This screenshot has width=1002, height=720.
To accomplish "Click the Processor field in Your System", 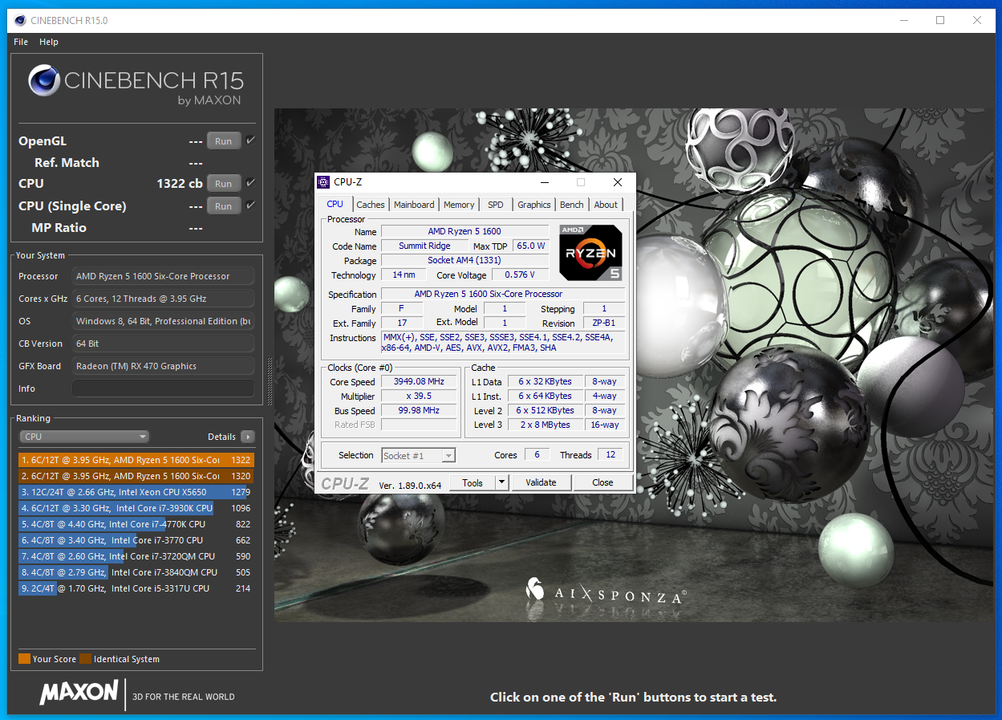I will [163, 276].
